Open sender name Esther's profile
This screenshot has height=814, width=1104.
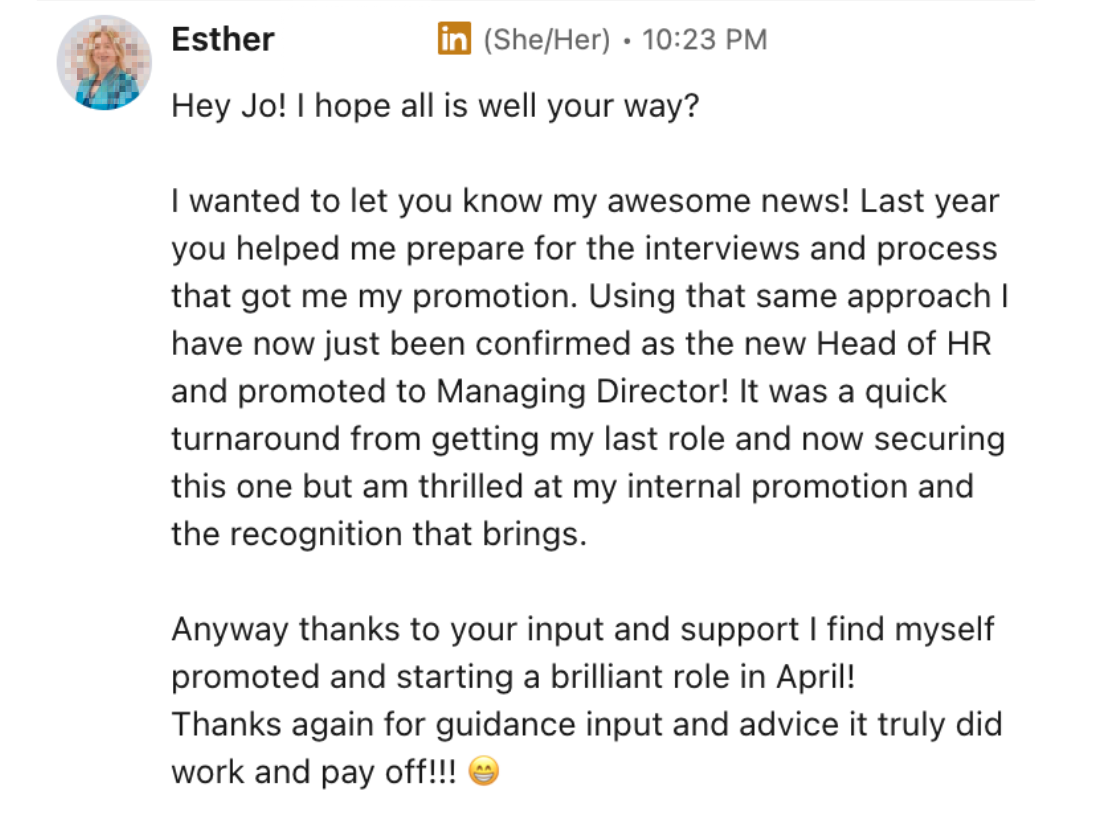point(222,39)
